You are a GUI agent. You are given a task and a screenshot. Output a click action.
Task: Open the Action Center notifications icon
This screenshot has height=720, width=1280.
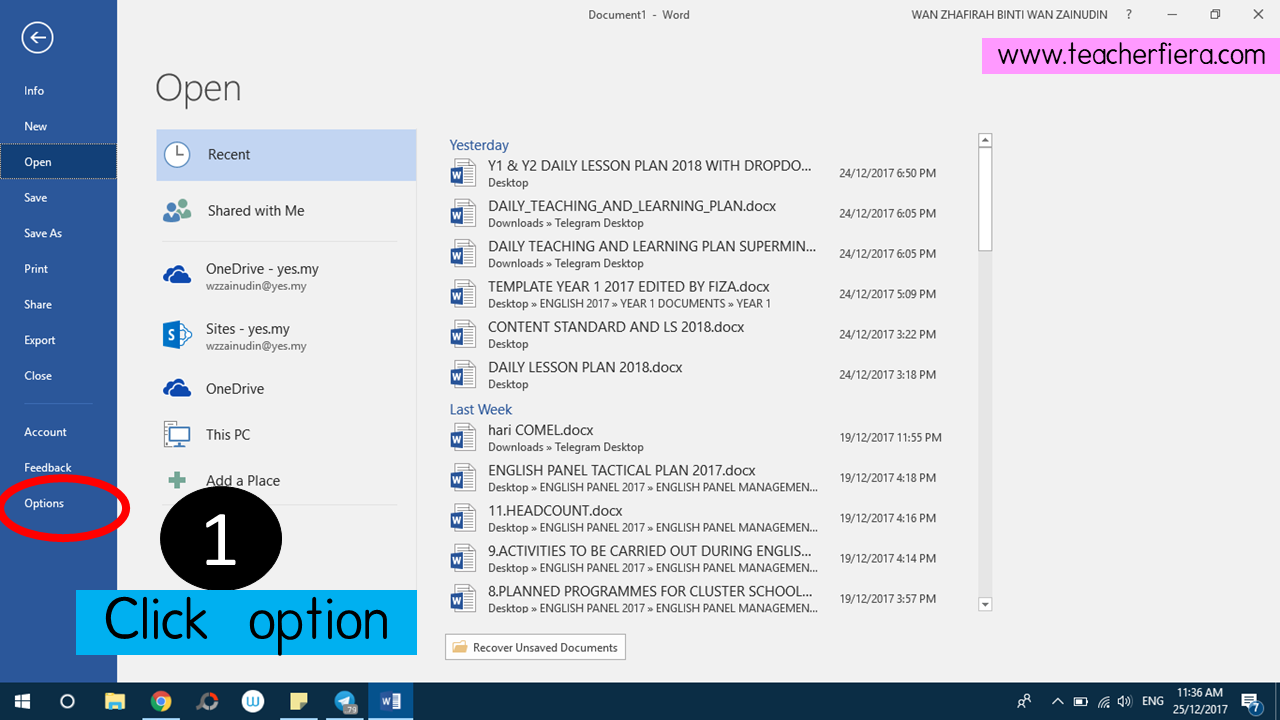1250,700
